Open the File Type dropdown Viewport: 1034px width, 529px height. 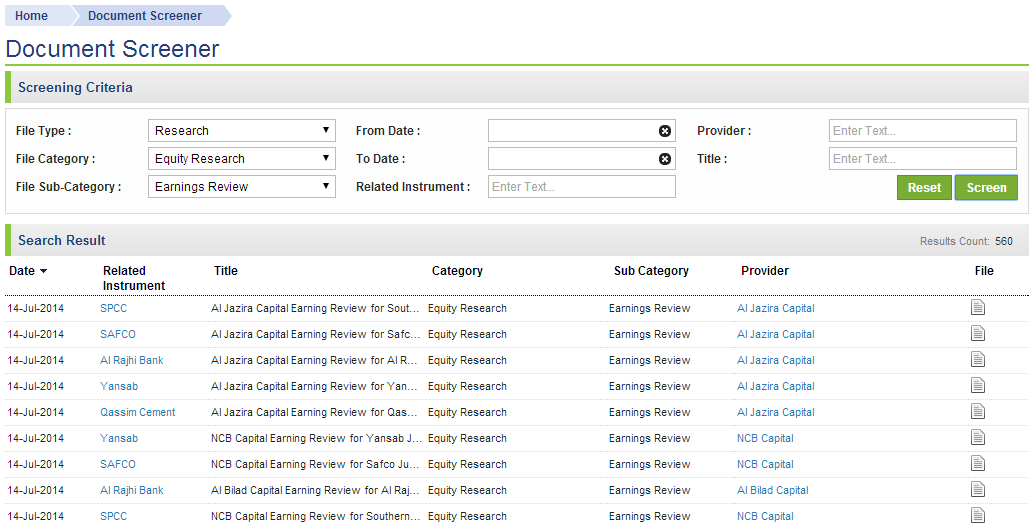pyautogui.click(x=241, y=131)
